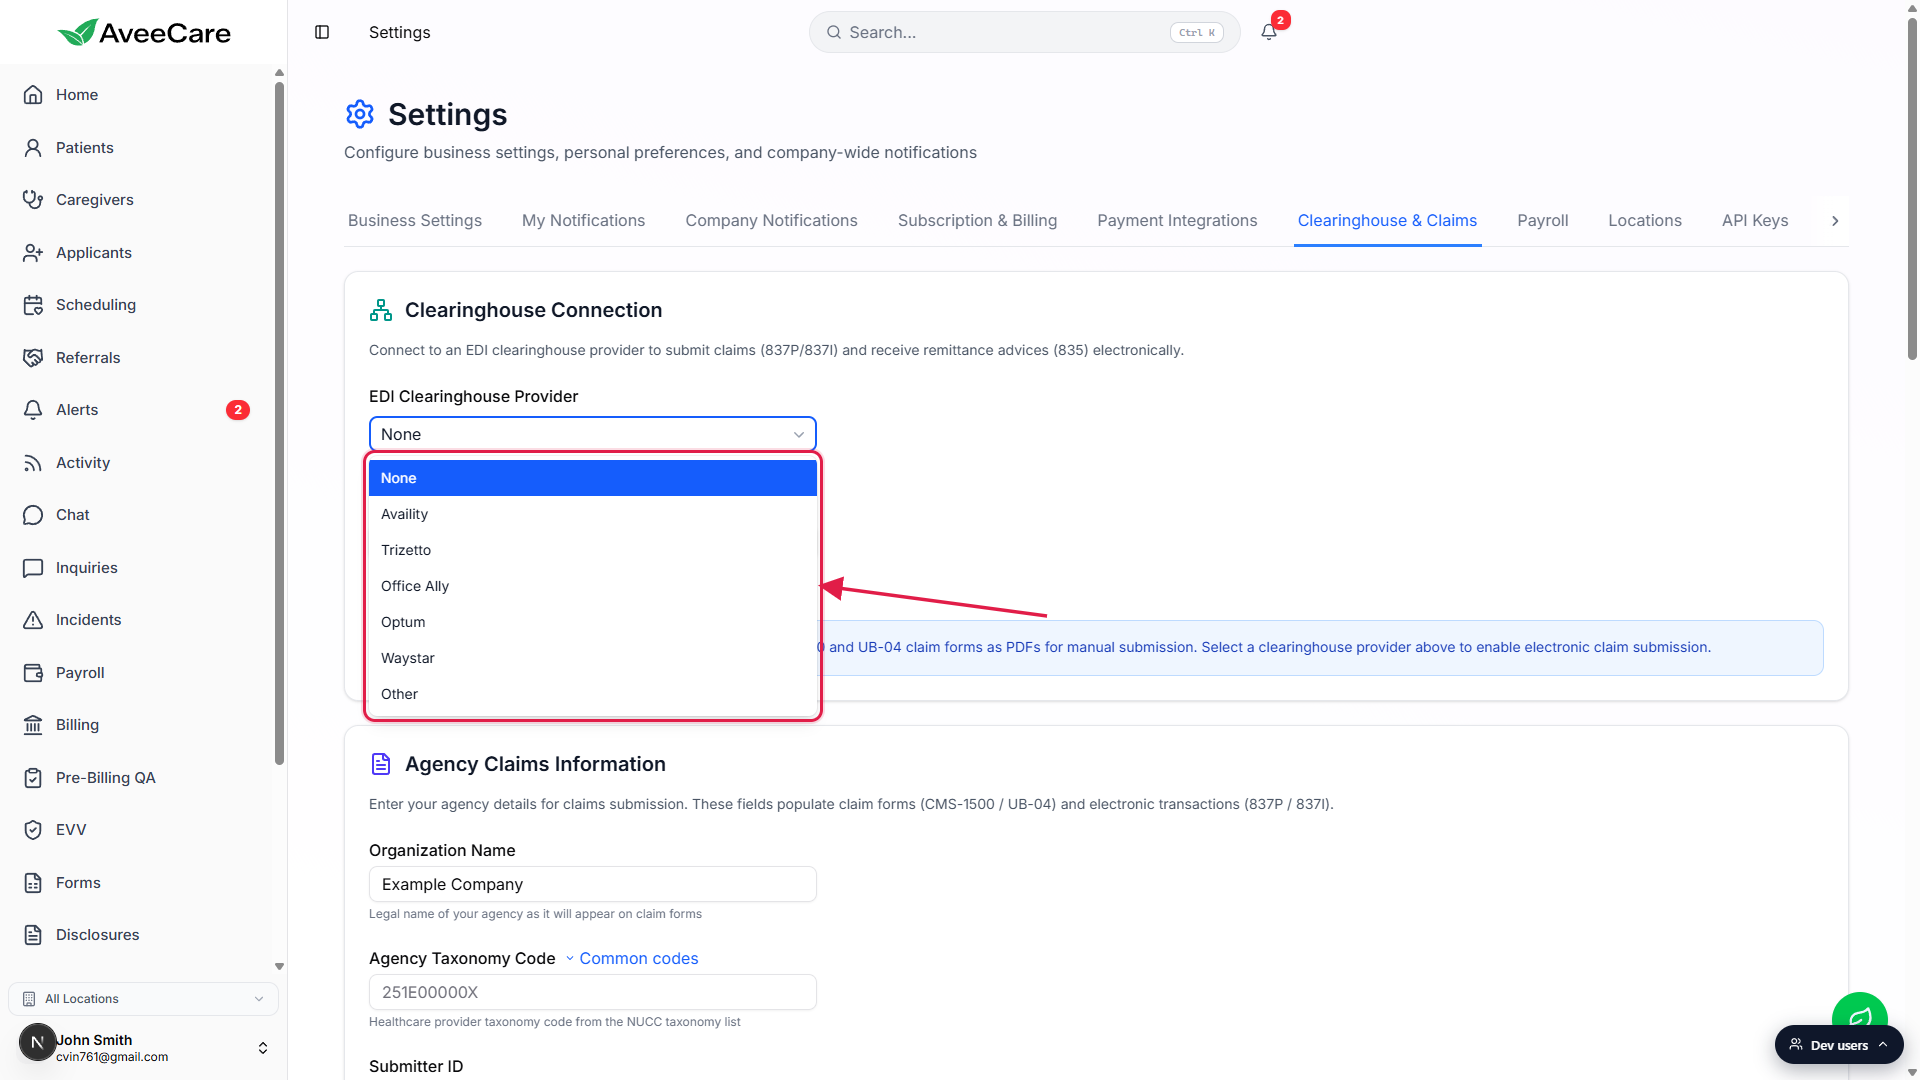Click the red Alerts count badge
Screen dimensions: 1920x1080
click(x=238, y=410)
